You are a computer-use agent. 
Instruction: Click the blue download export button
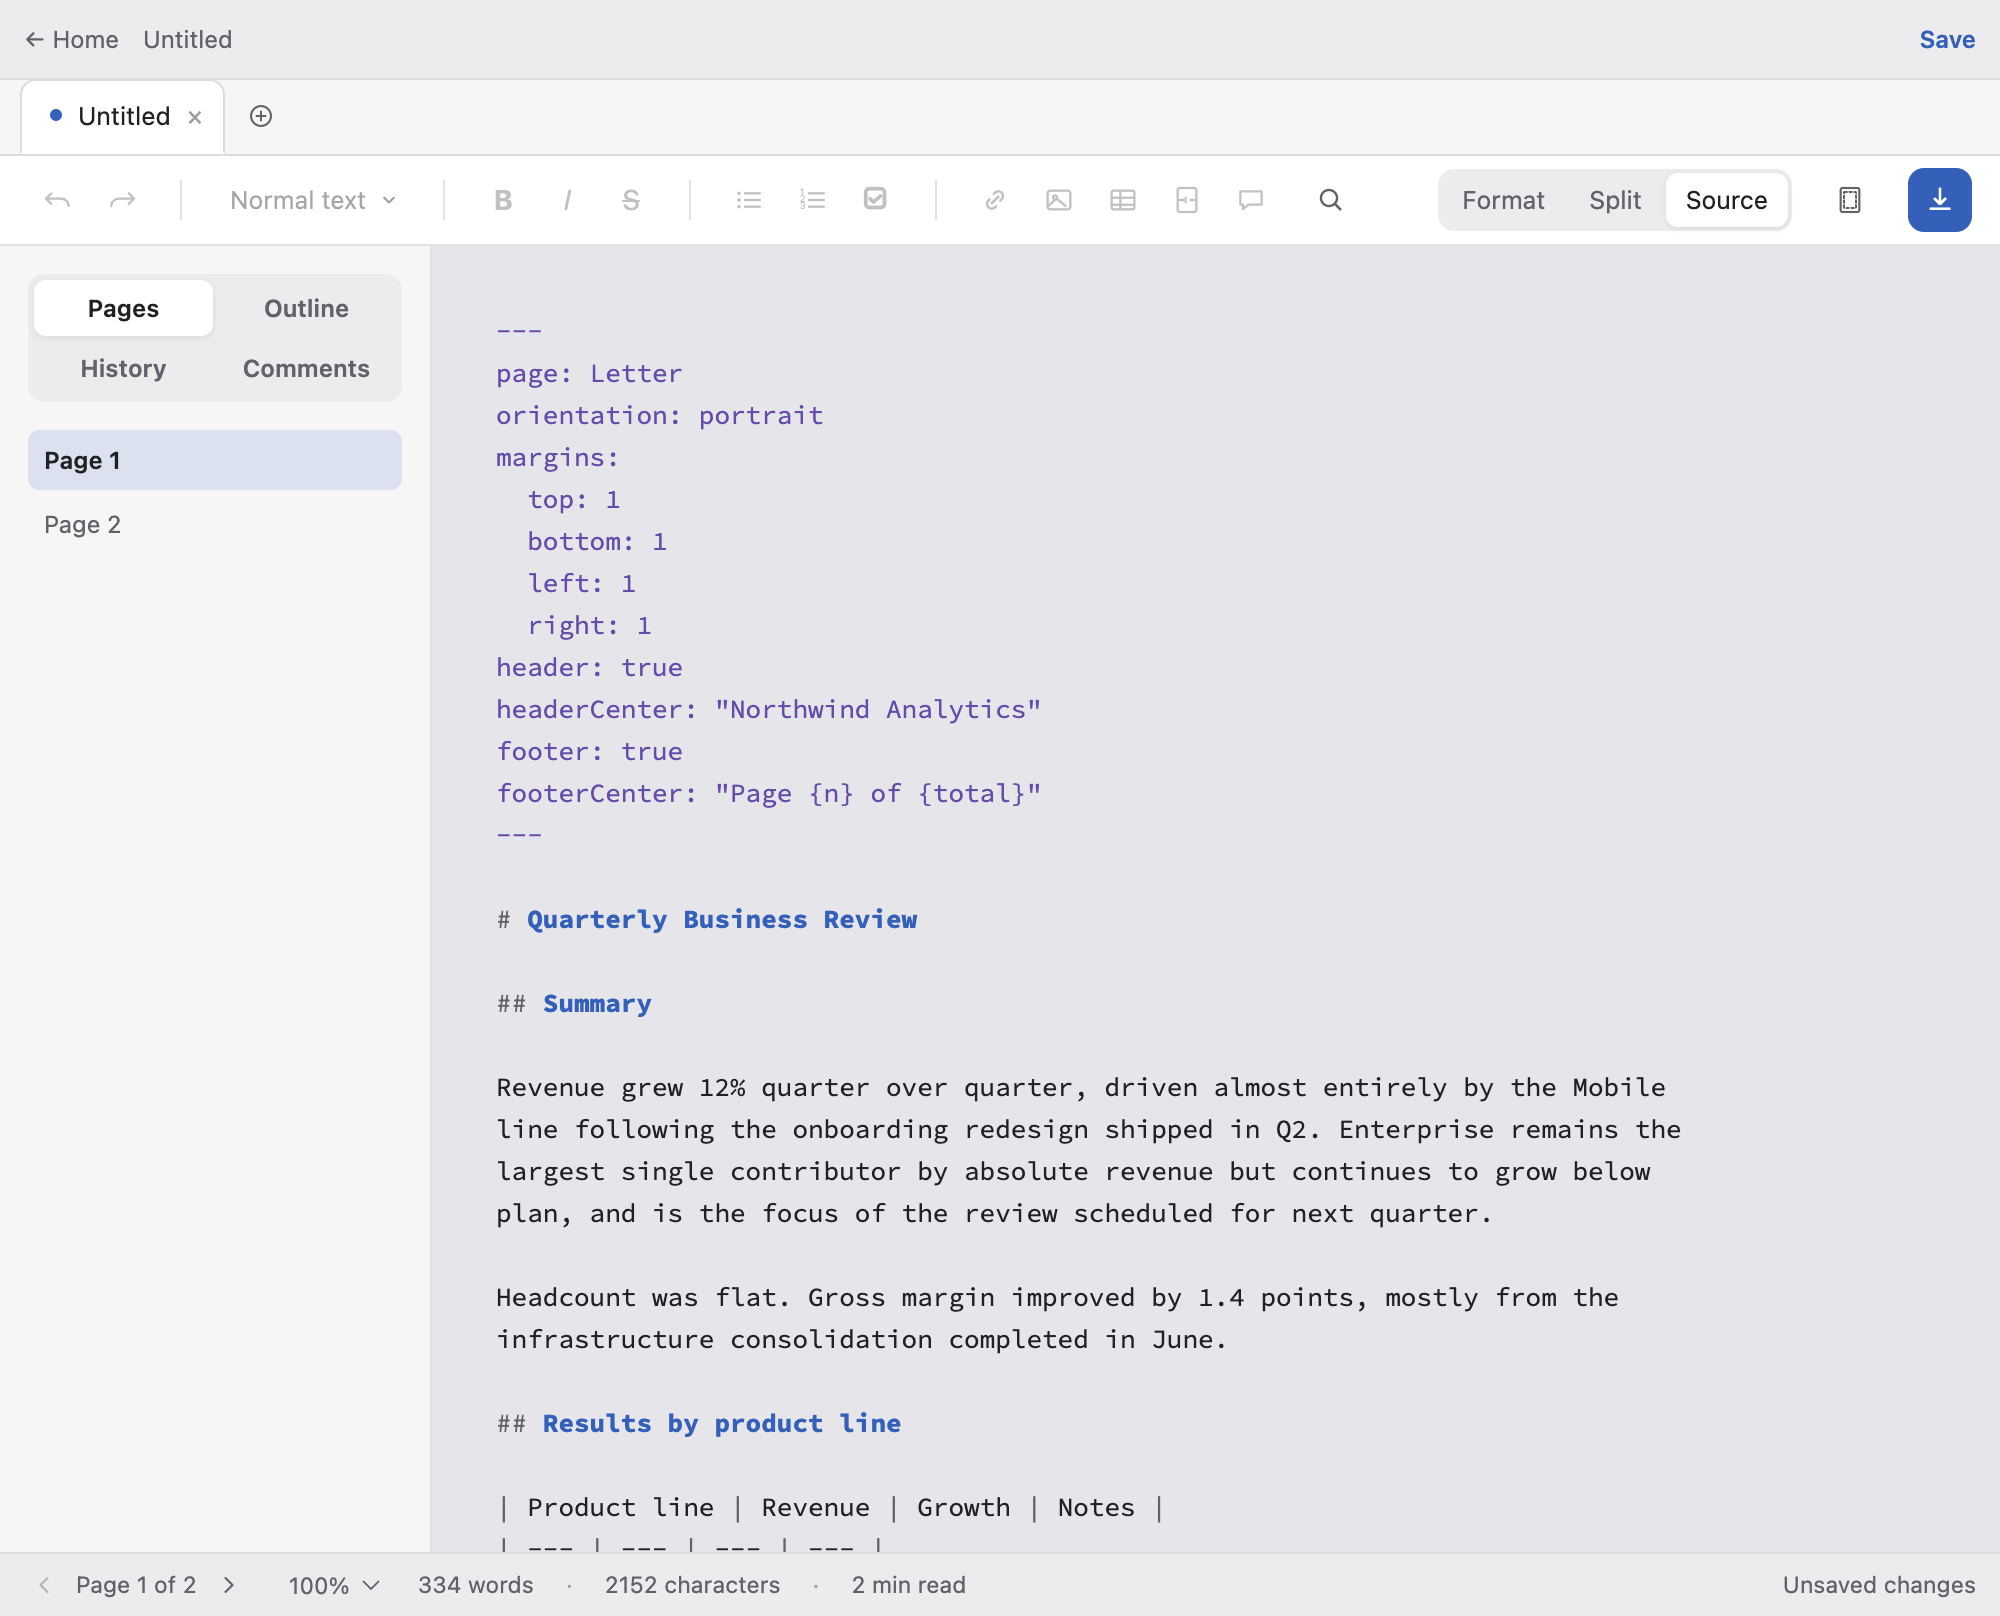pyautogui.click(x=1940, y=200)
